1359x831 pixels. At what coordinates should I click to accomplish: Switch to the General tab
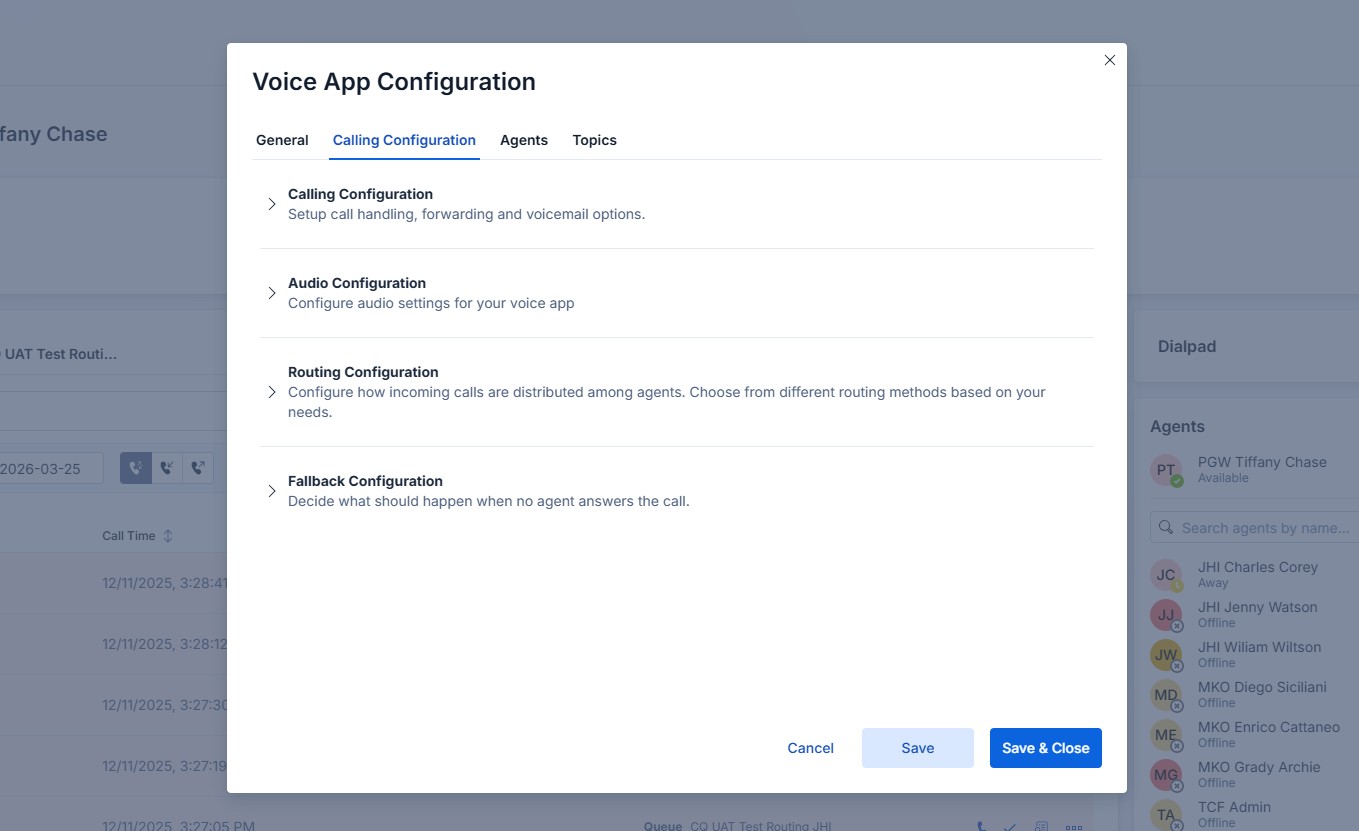282,140
